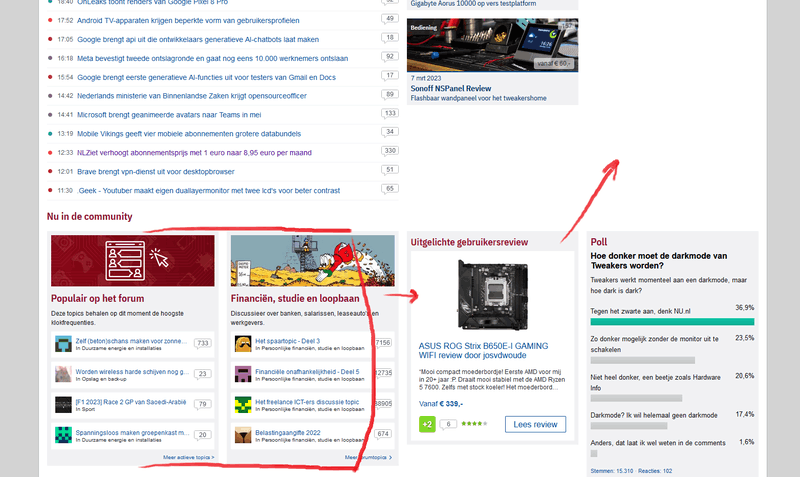Click avatar beside Het spaartopic - Deel 3
This screenshot has height=477, width=800.
[x=243, y=344]
